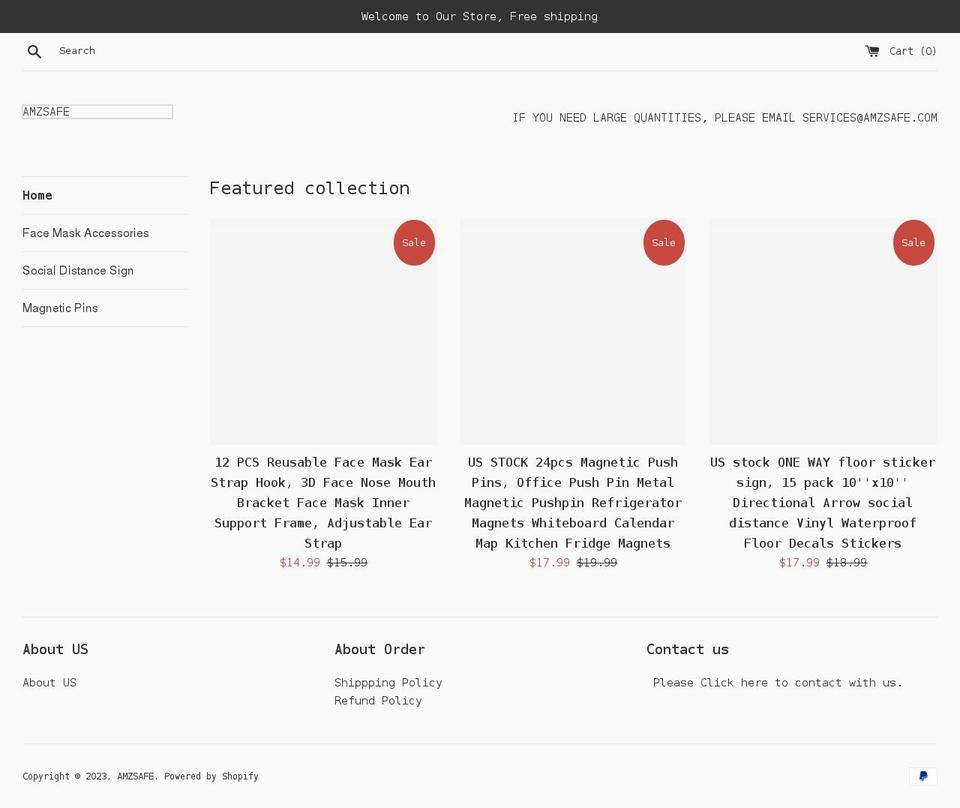Click the Sale badge on Face Mask product

click(x=414, y=242)
